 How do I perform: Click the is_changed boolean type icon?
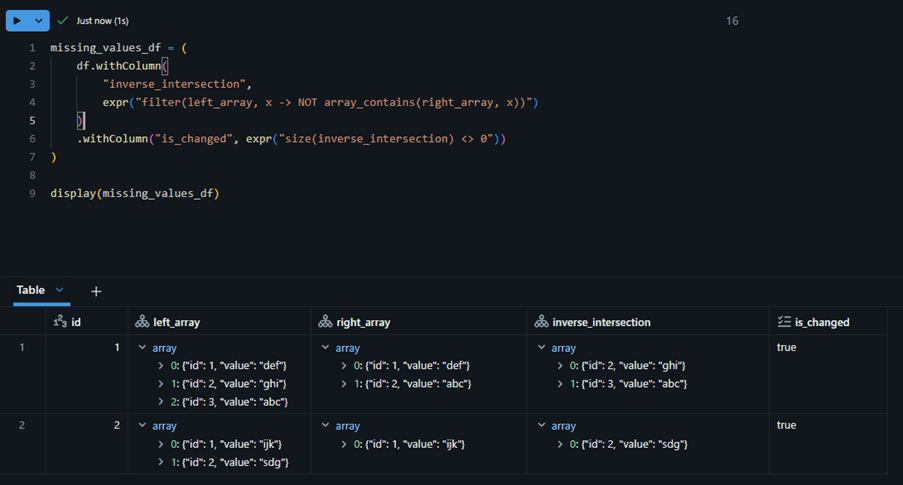pos(784,322)
